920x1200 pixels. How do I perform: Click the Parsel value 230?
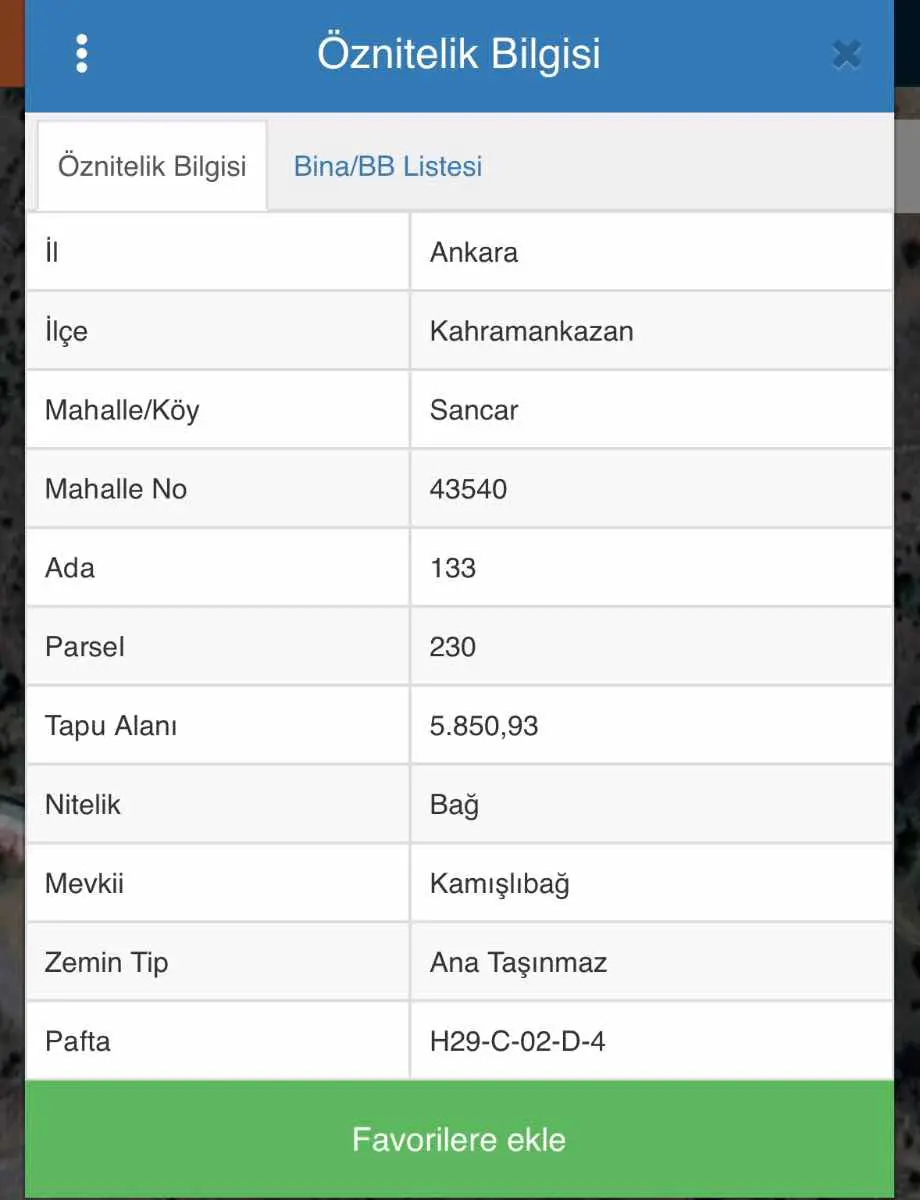click(x=453, y=647)
